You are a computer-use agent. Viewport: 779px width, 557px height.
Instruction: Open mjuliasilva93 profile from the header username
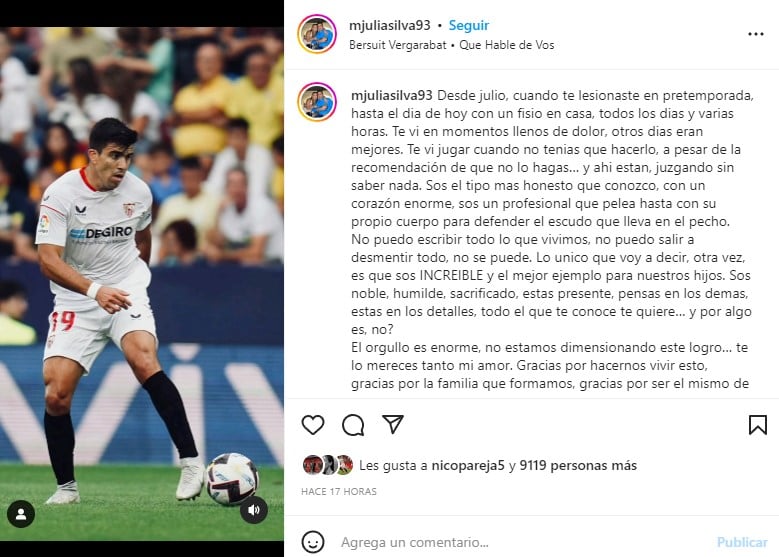coord(390,25)
